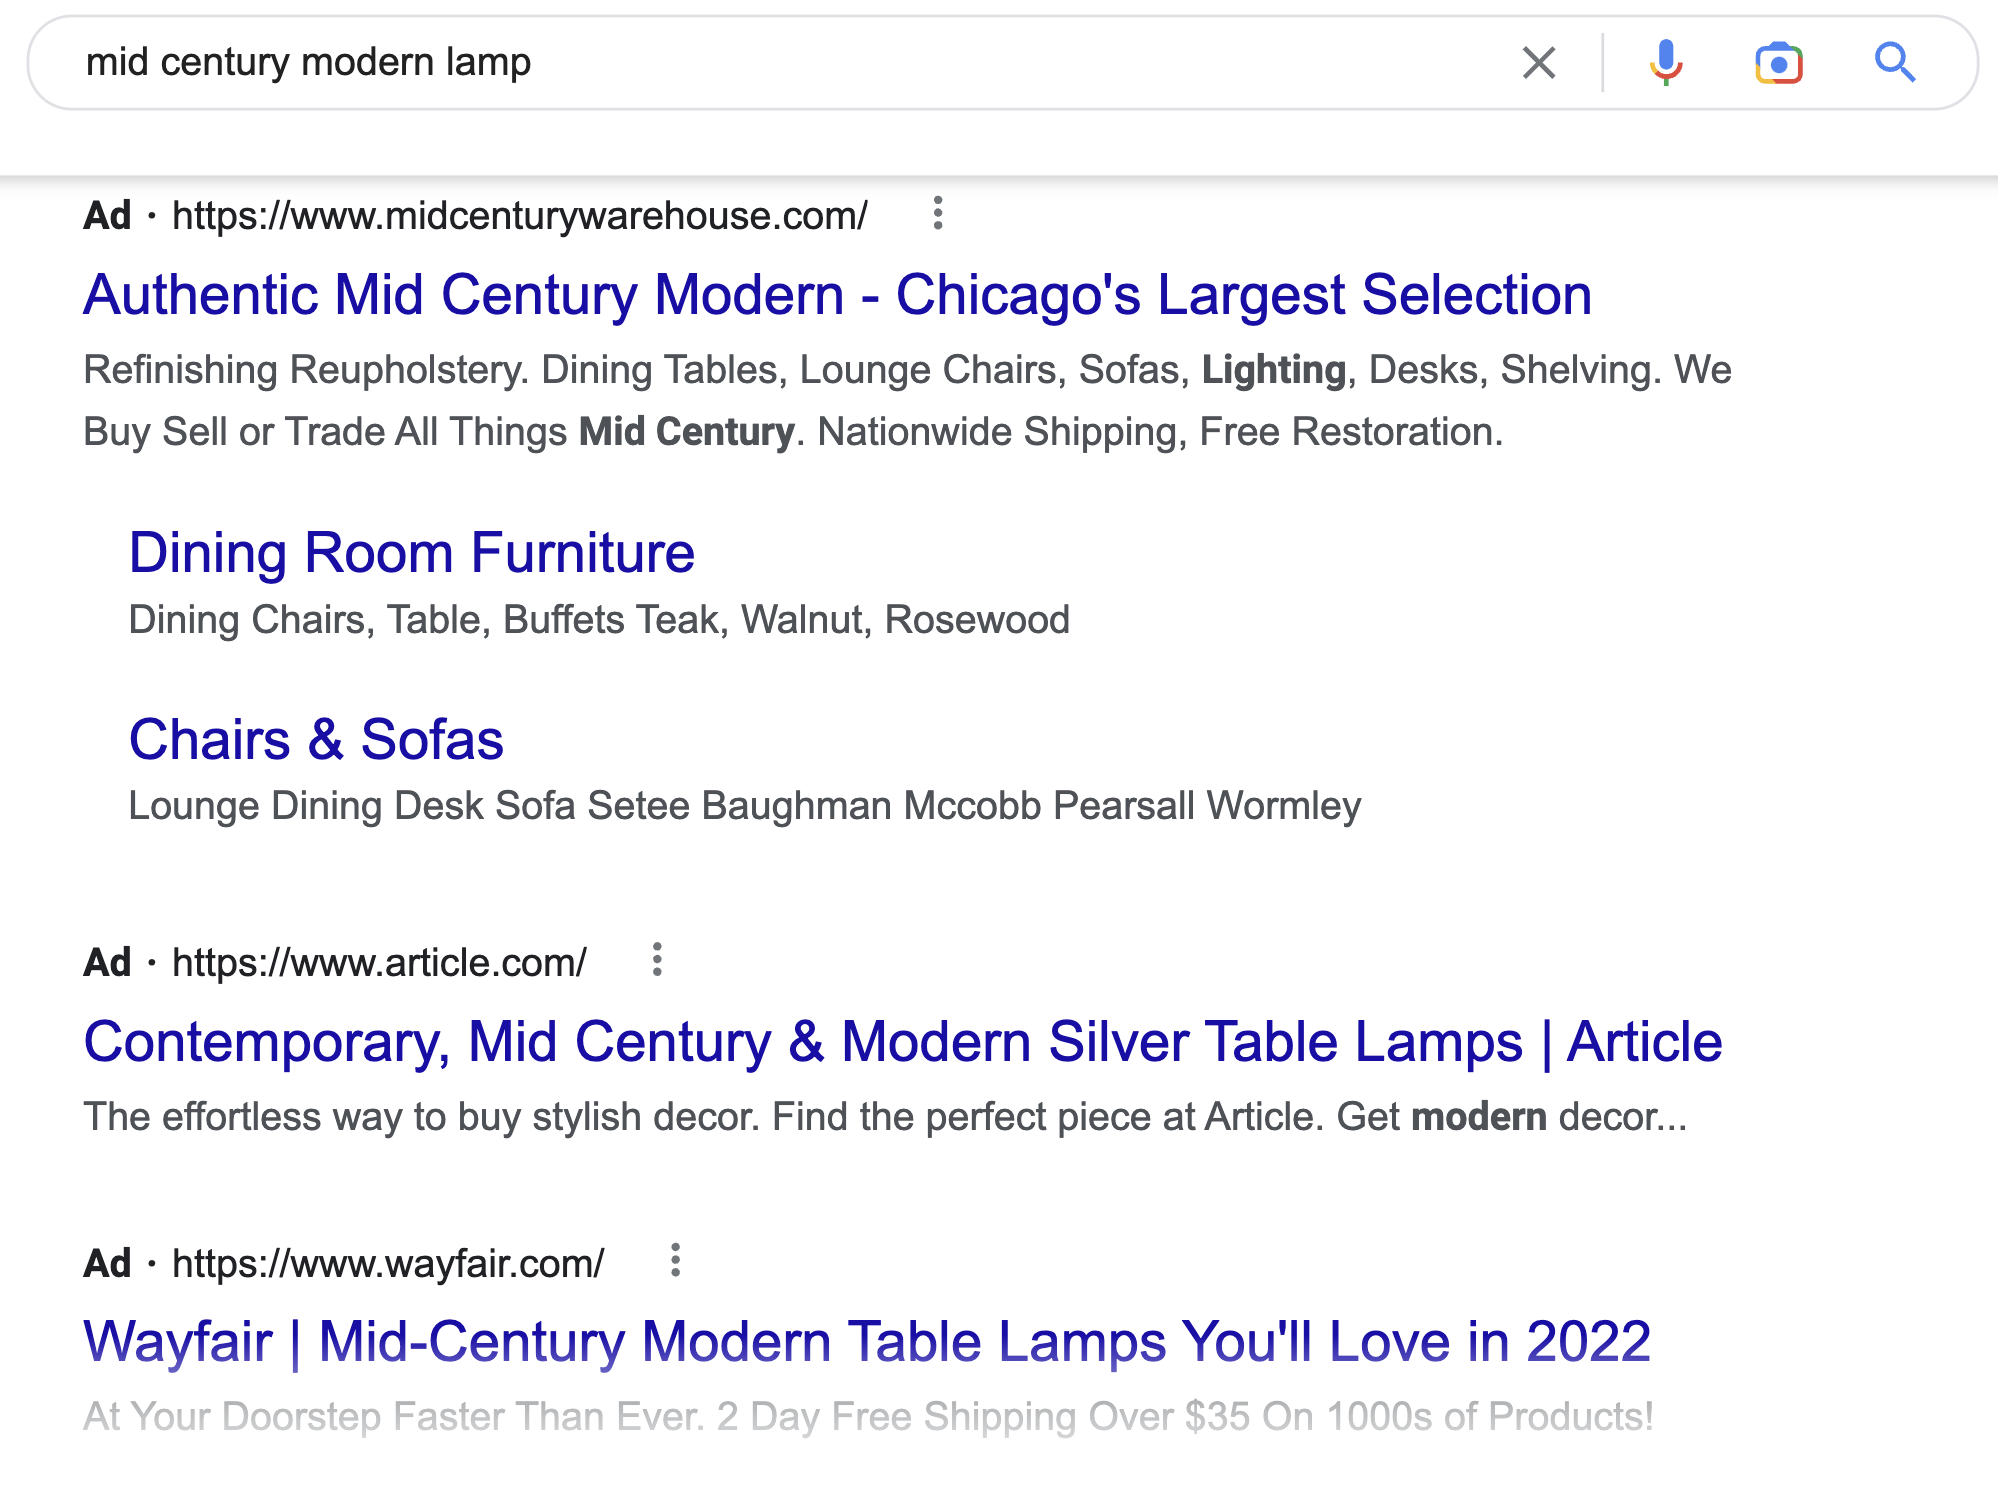Screen dimensions: 1998x1512
Task: Click the 'Ad' label on the article.com result
Action: [x=107, y=963]
